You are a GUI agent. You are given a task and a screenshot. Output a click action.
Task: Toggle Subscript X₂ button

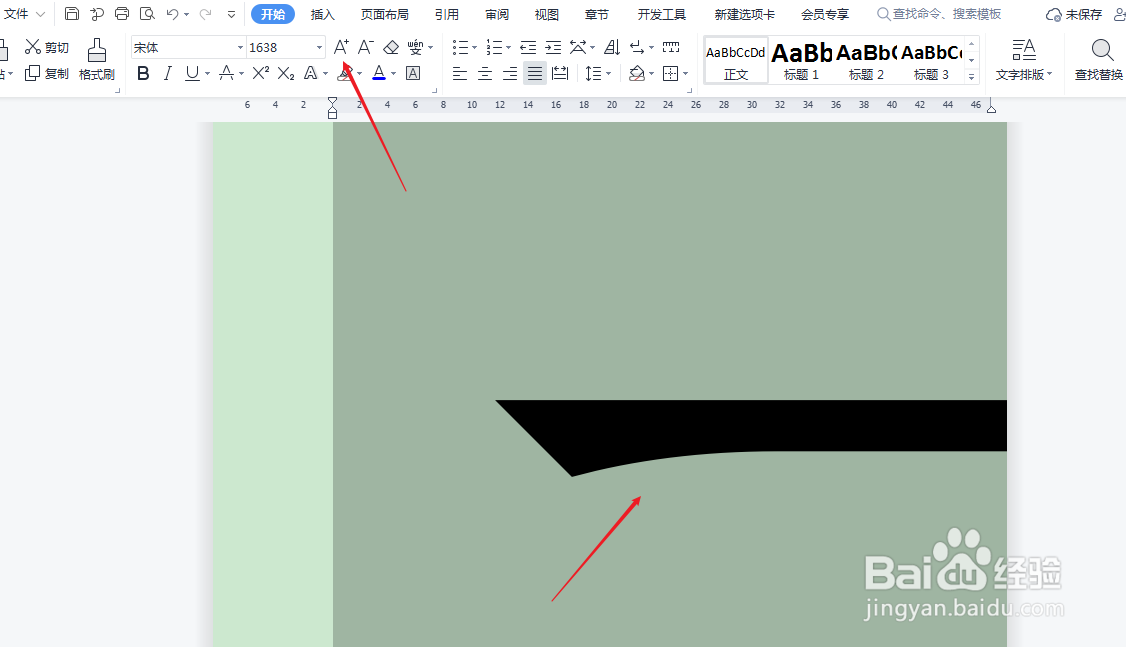[x=286, y=73]
